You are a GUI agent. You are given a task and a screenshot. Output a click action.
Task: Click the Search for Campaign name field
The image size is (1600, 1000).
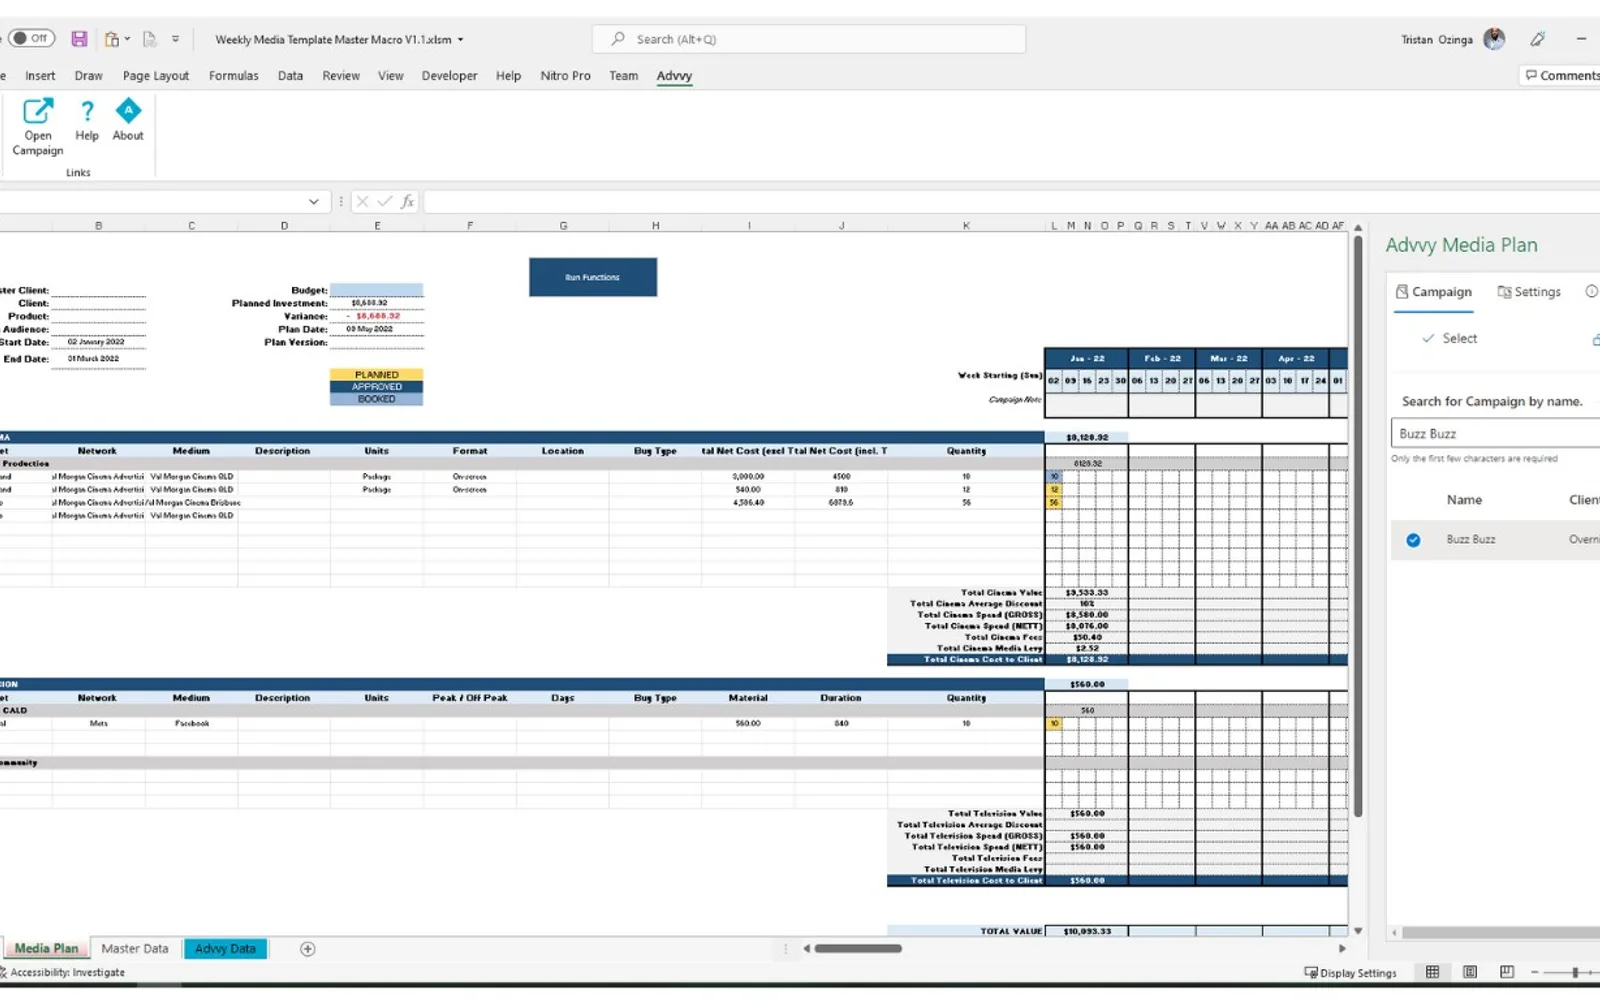coord(1495,433)
